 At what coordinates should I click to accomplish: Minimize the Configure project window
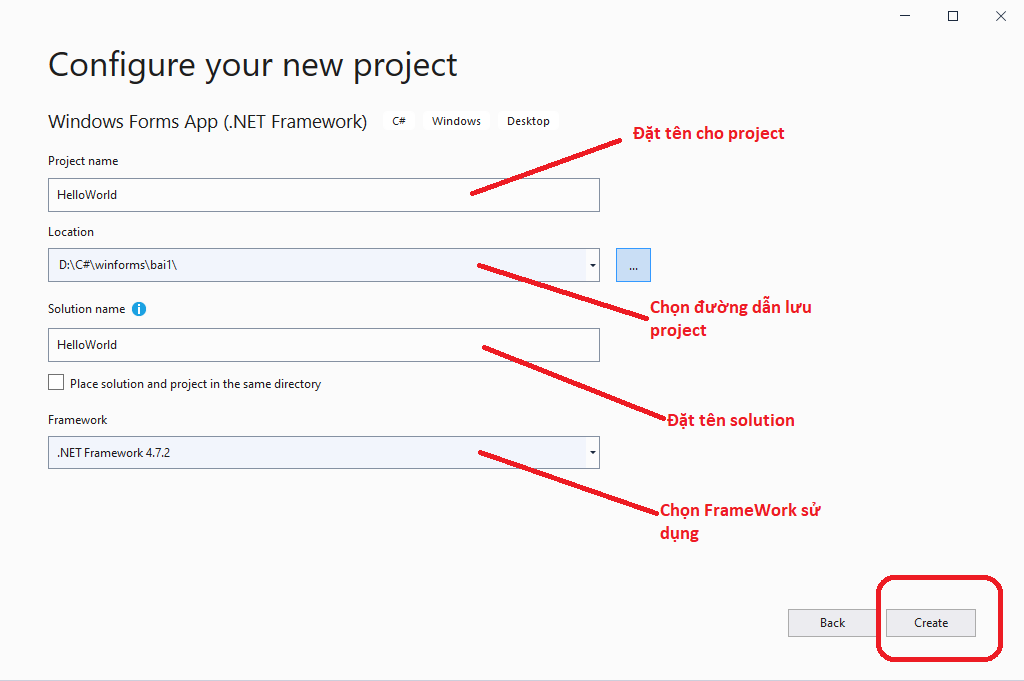(905, 16)
